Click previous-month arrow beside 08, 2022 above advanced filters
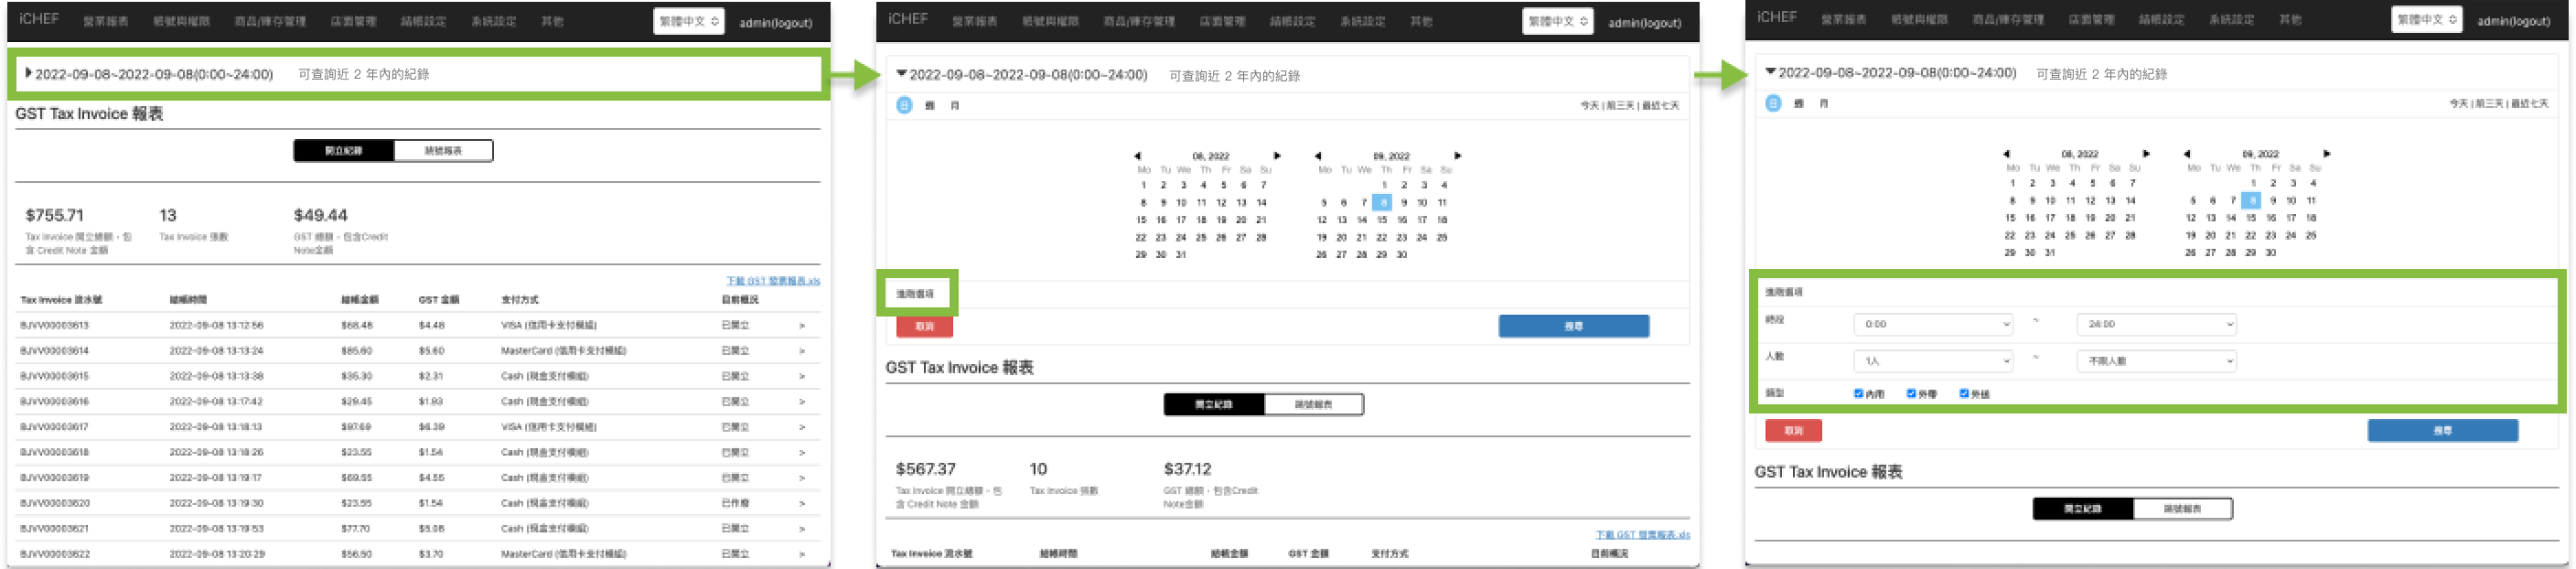The width and height of the screenshot is (2576, 569). (2006, 154)
